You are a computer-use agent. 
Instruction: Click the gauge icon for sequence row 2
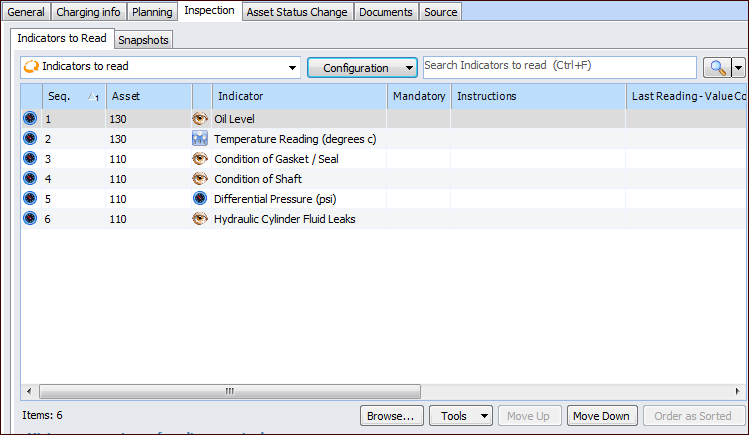tap(30, 138)
